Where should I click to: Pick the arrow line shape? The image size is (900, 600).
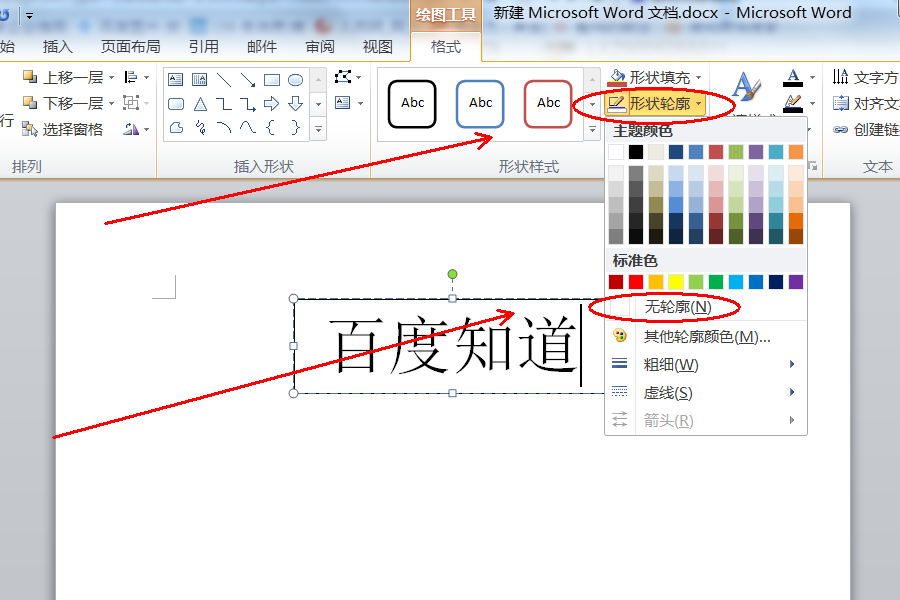coord(248,79)
